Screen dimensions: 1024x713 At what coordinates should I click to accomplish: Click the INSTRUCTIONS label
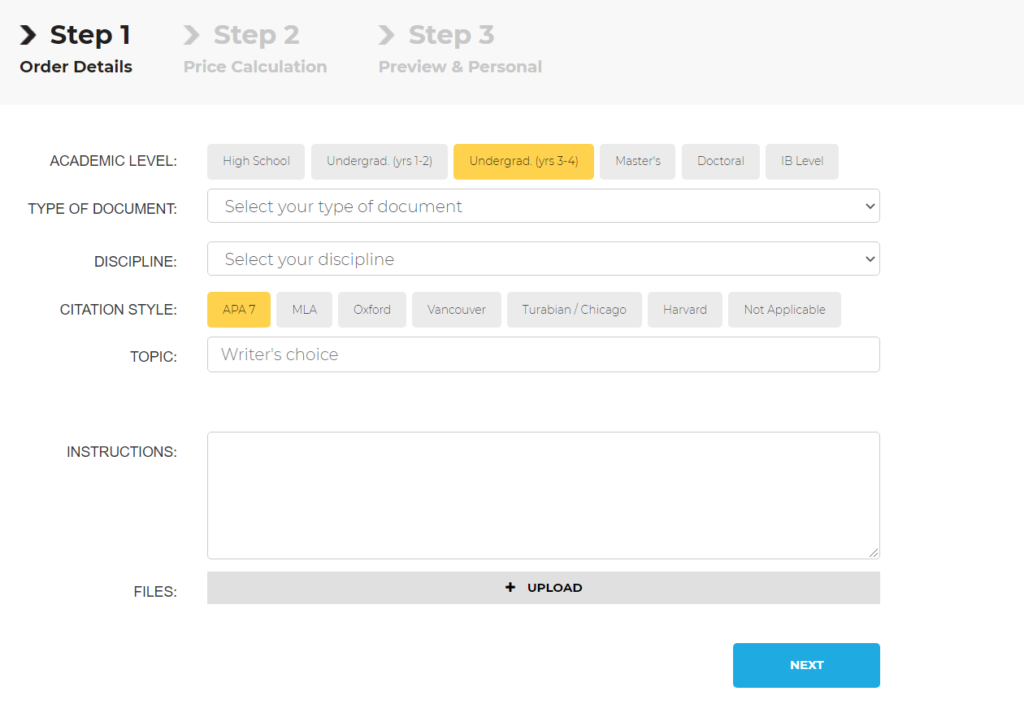point(121,452)
